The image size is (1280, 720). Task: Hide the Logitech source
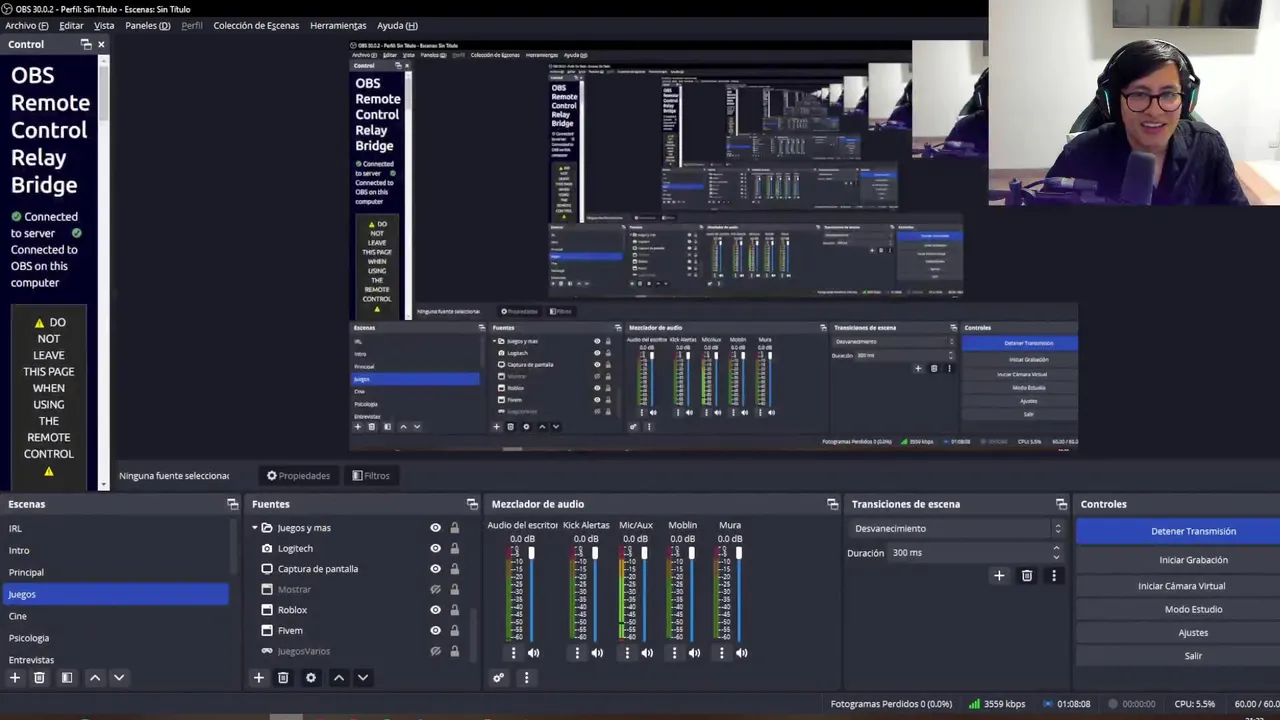(x=435, y=548)
